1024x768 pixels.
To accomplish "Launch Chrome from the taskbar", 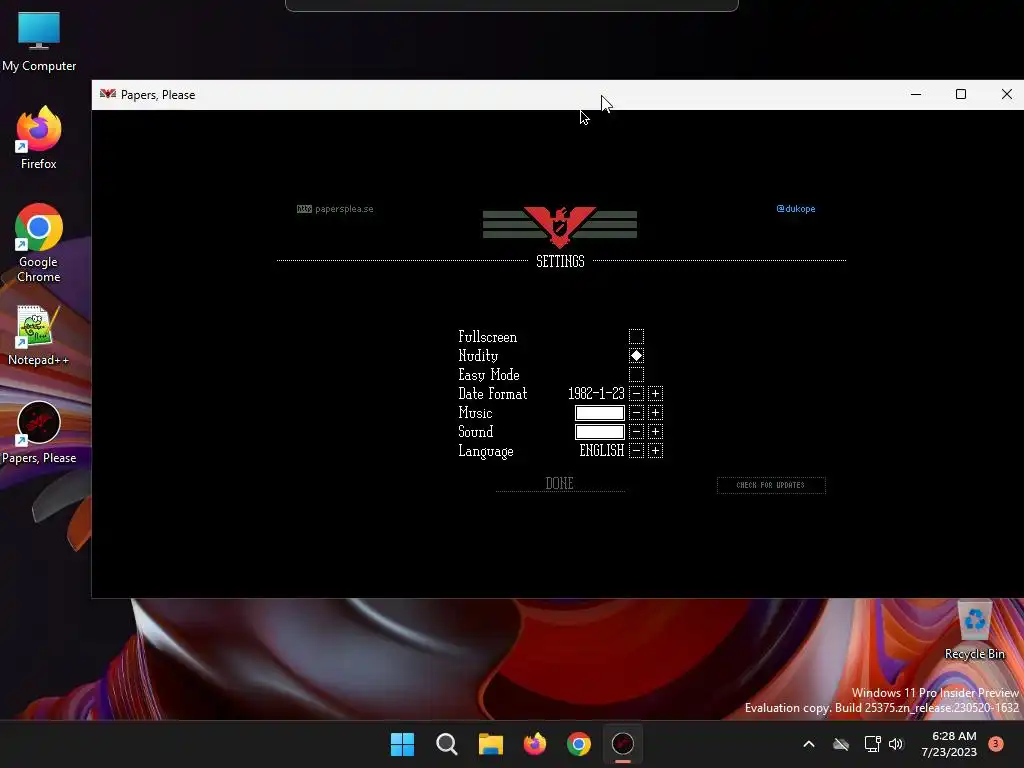I will coord(579,744).
